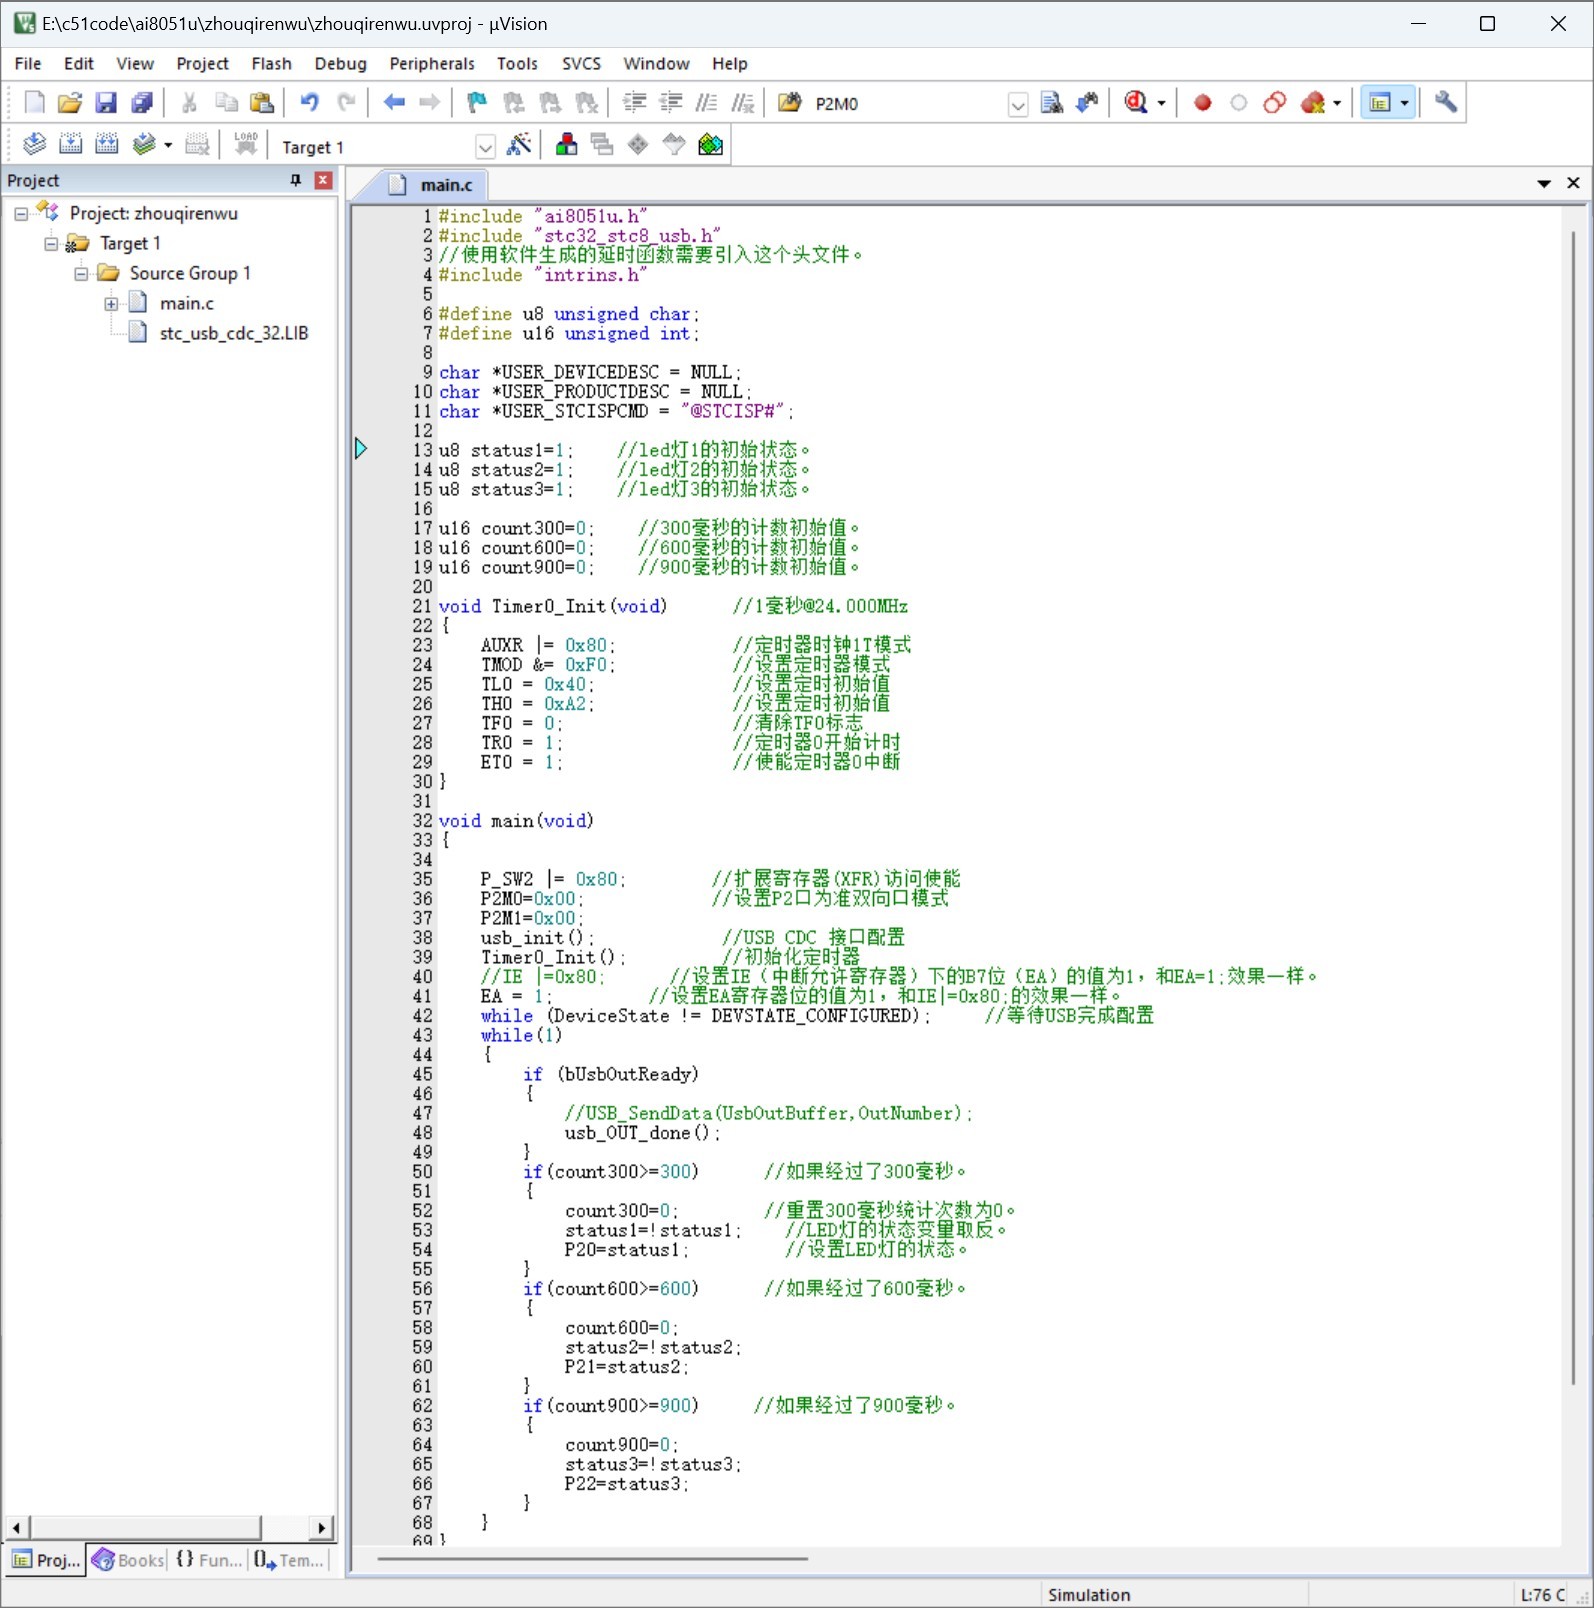Insert a breakpoint with the red dot
The width and height of the screenshot is (1594, 1608).
[1203, 102]
